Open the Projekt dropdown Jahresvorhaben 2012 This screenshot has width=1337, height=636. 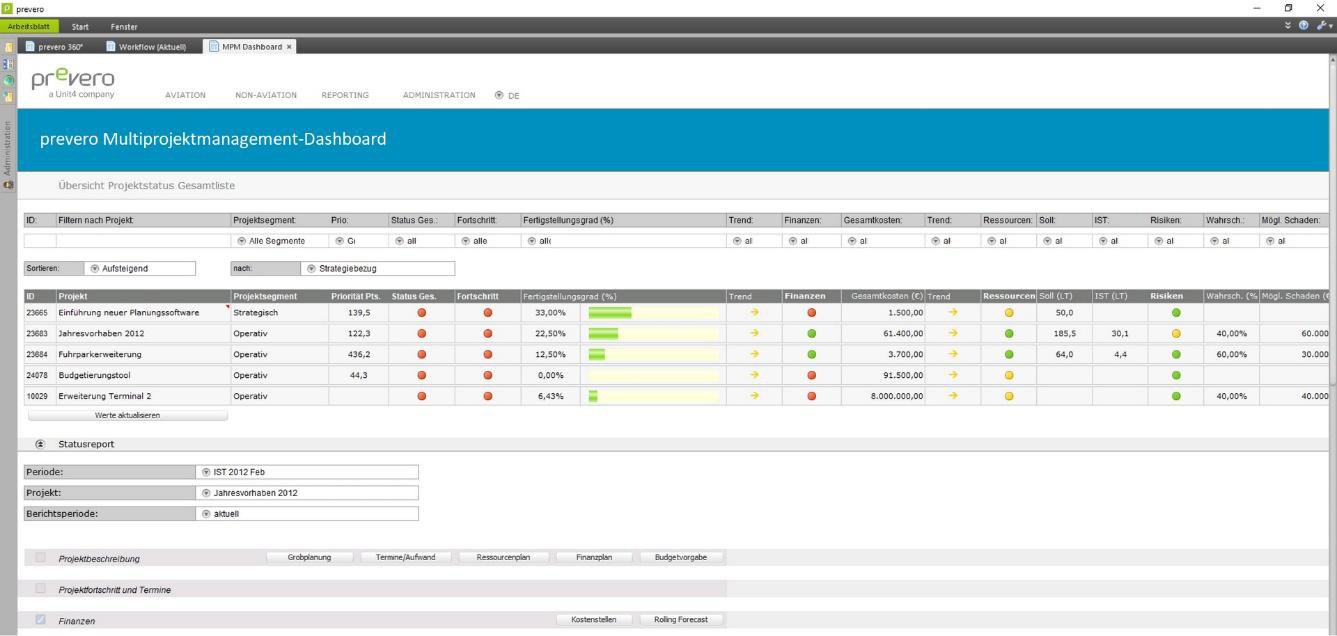pyautogui.click(x=307, y=492)
